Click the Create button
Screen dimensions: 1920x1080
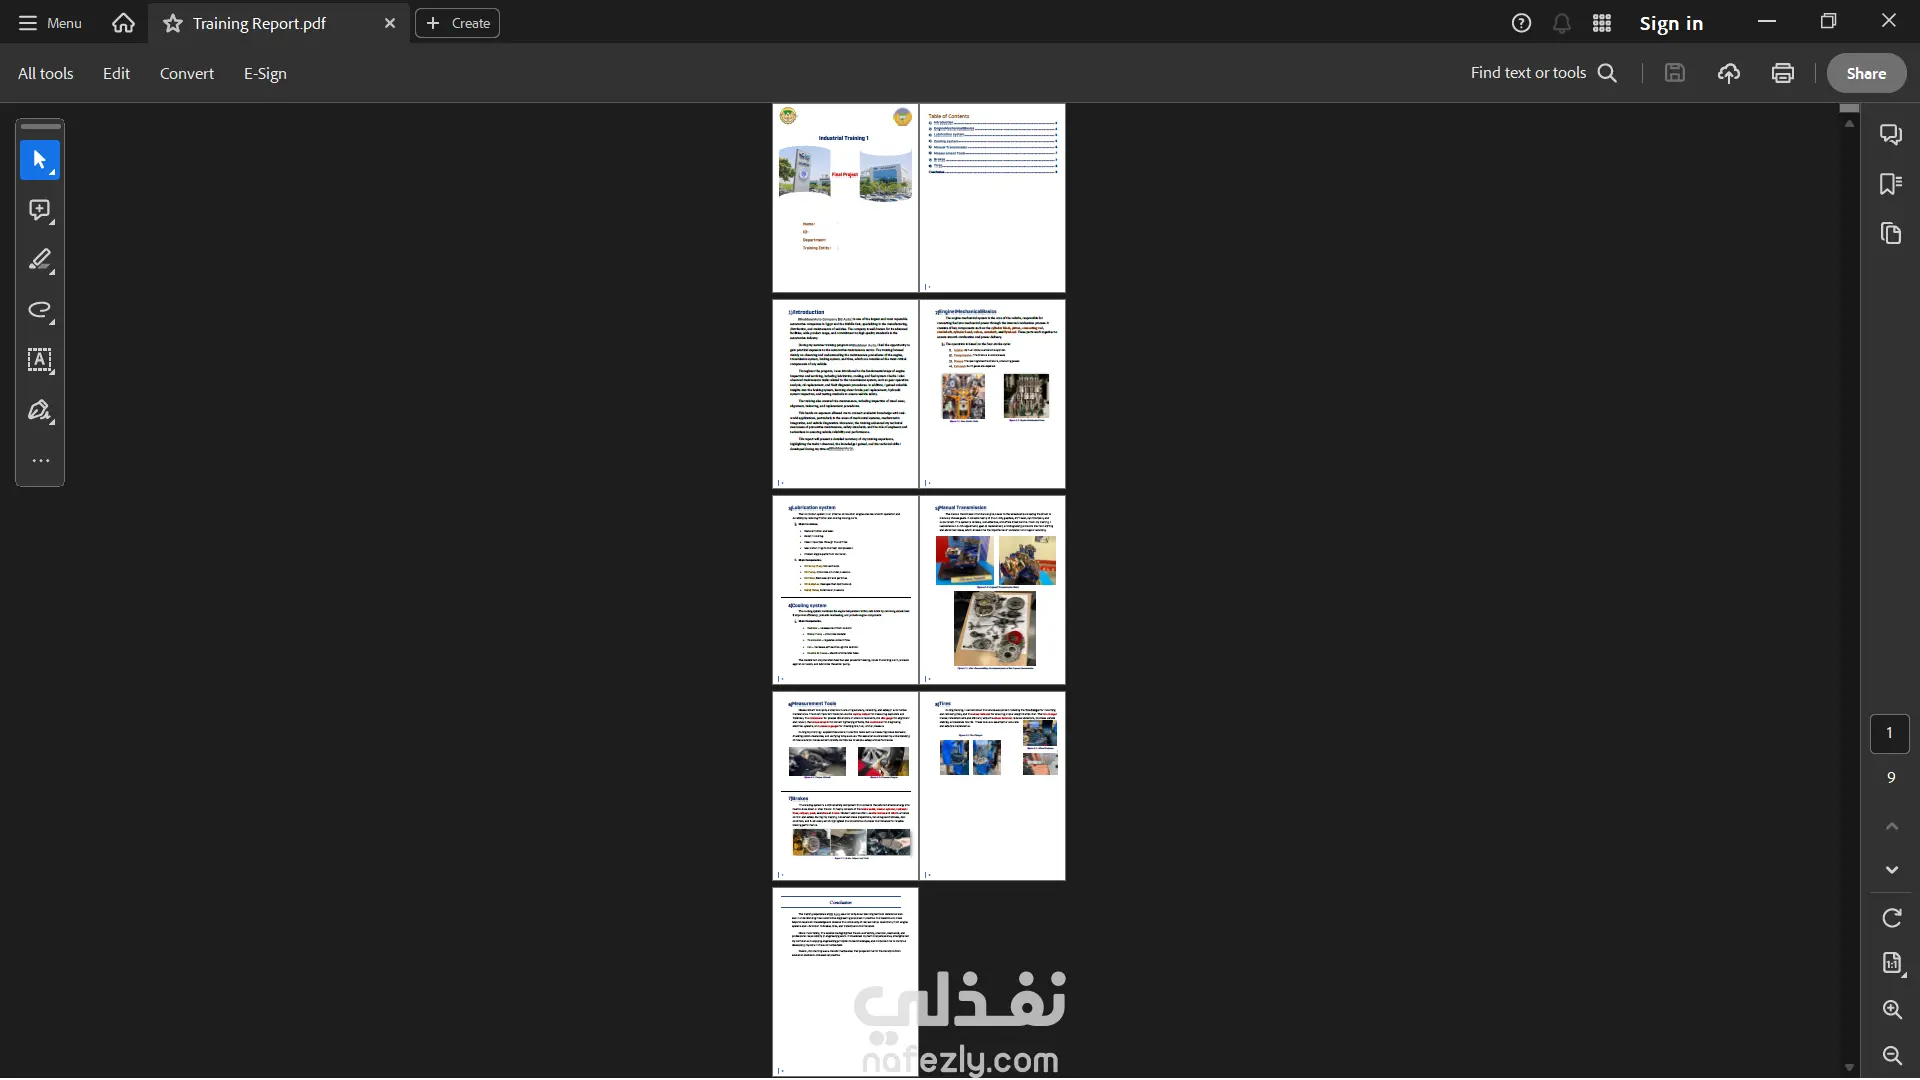[458, 23]
